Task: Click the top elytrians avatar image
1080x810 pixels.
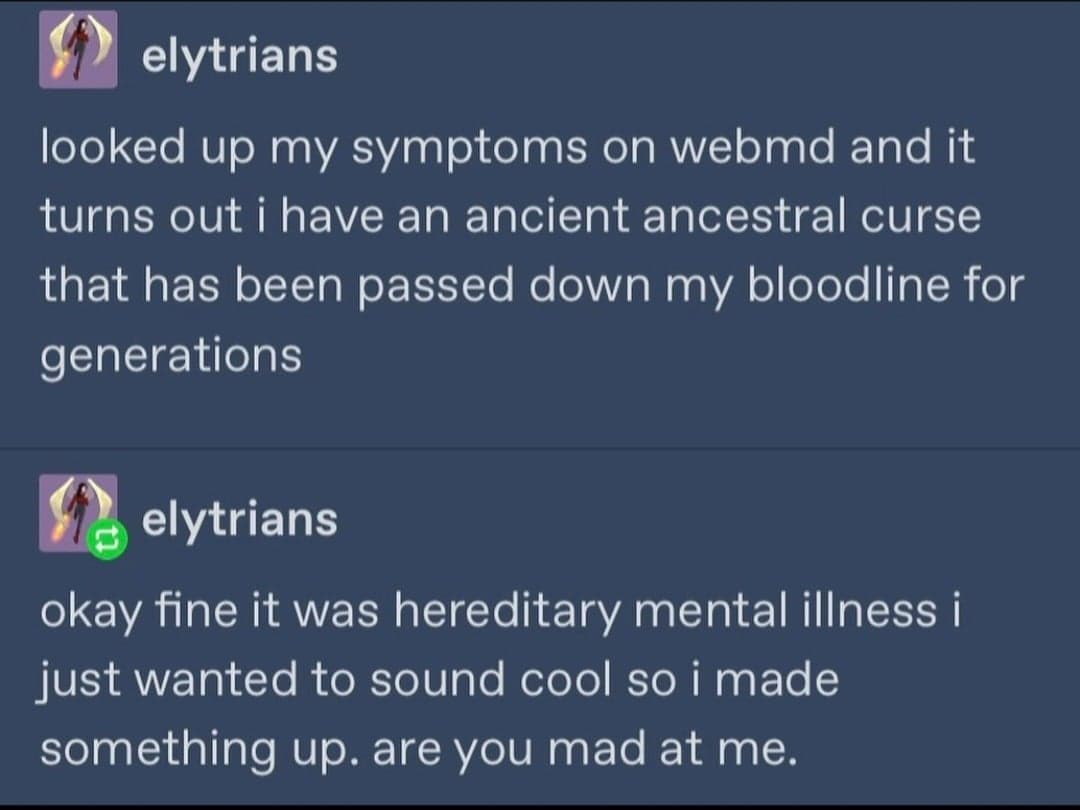Action: click(78, 50)
